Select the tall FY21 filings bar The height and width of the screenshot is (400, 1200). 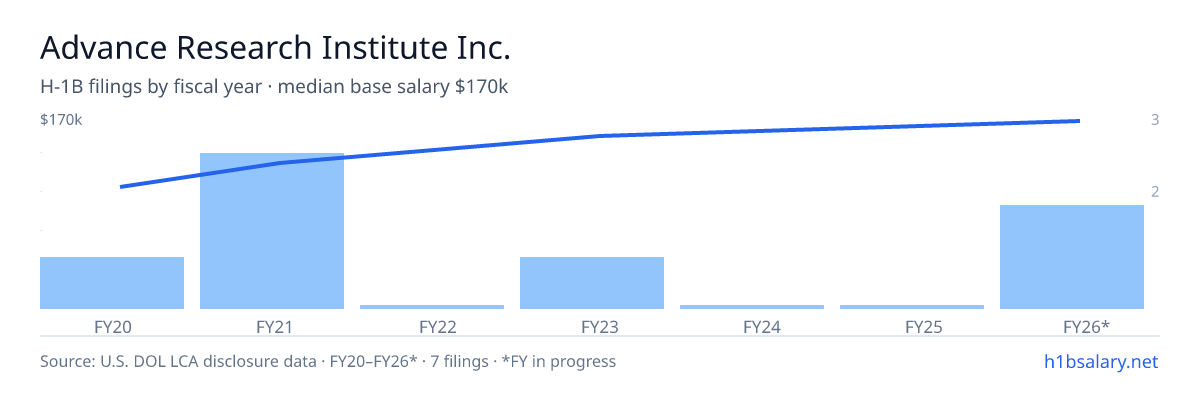tap(272, 231)
